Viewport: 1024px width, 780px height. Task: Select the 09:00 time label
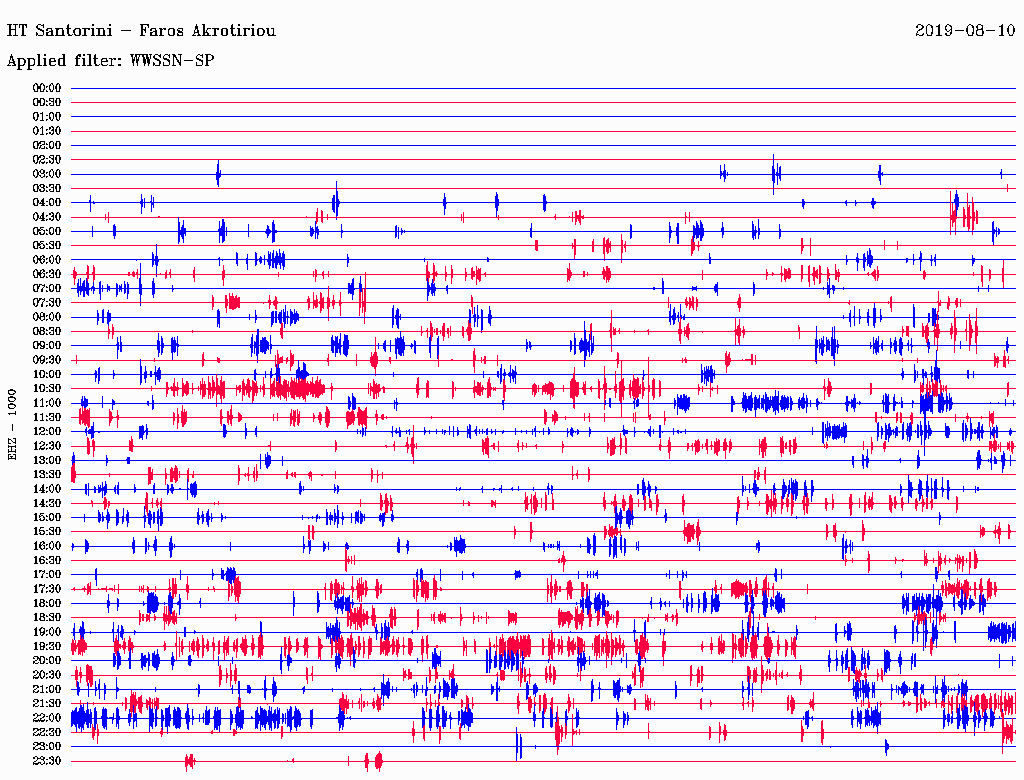[x=47, y=346]
